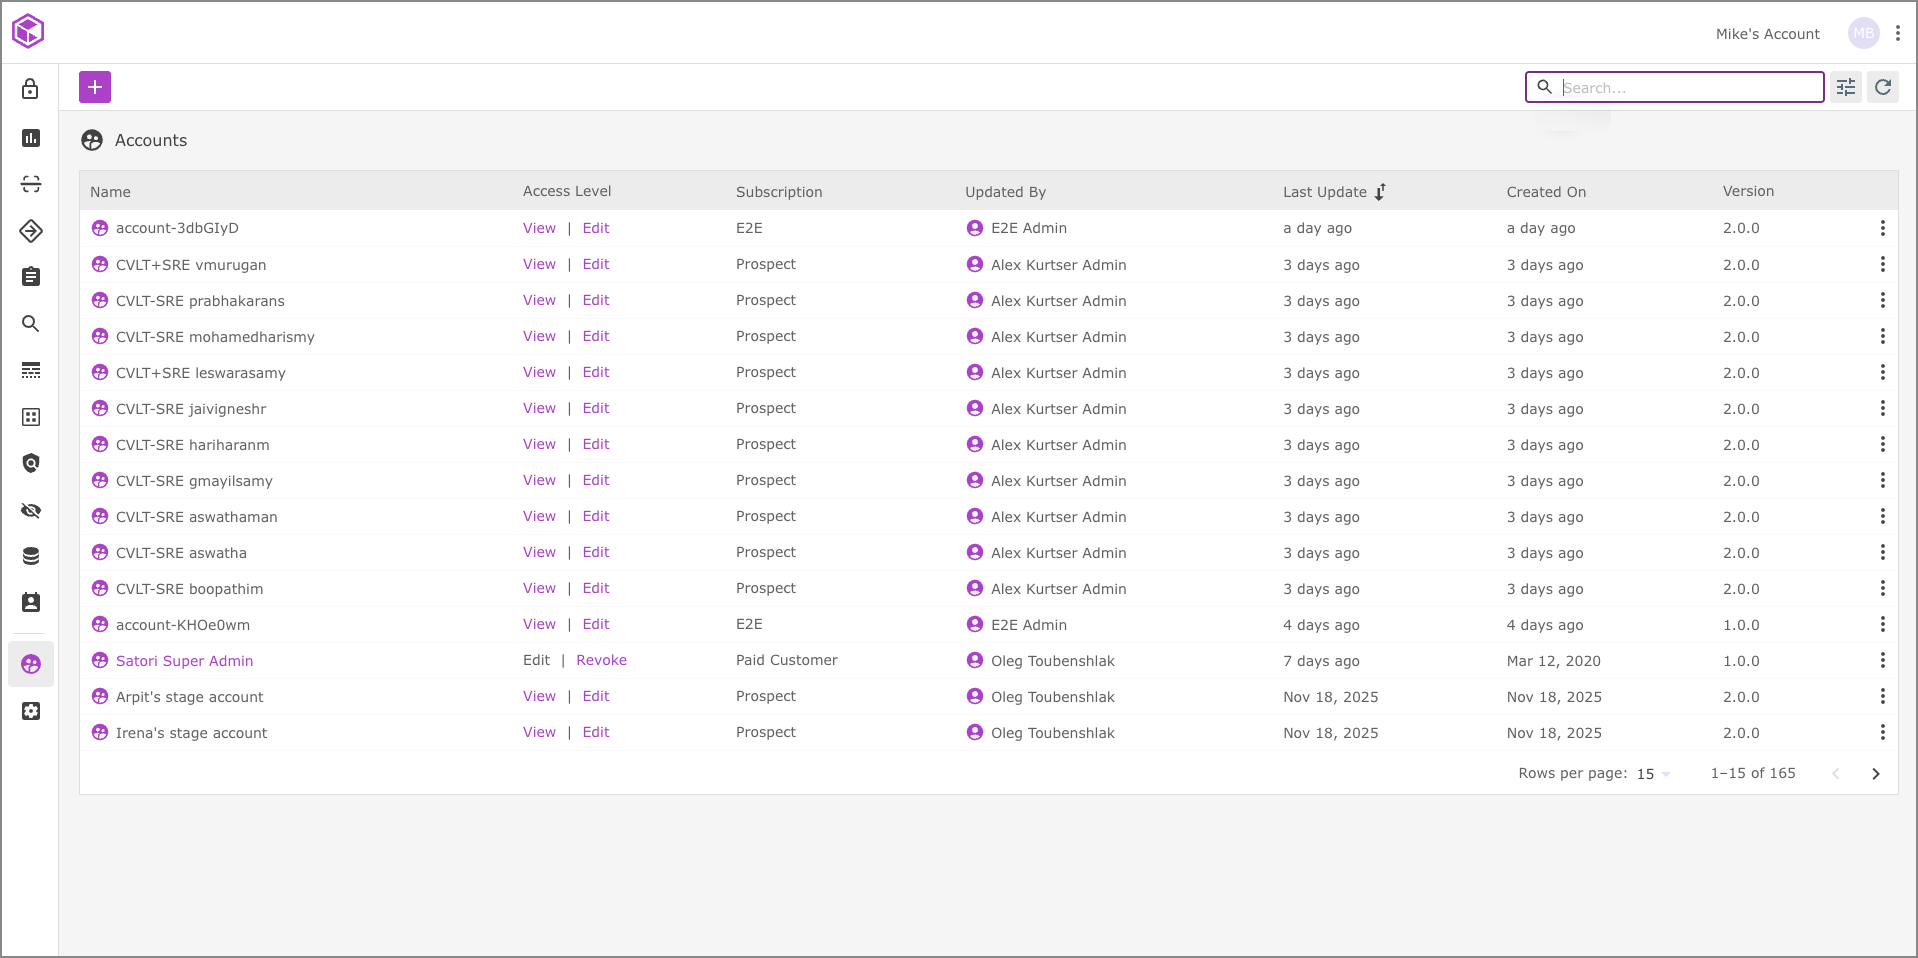Open the settings gear sidebar icon

(31, 711)
